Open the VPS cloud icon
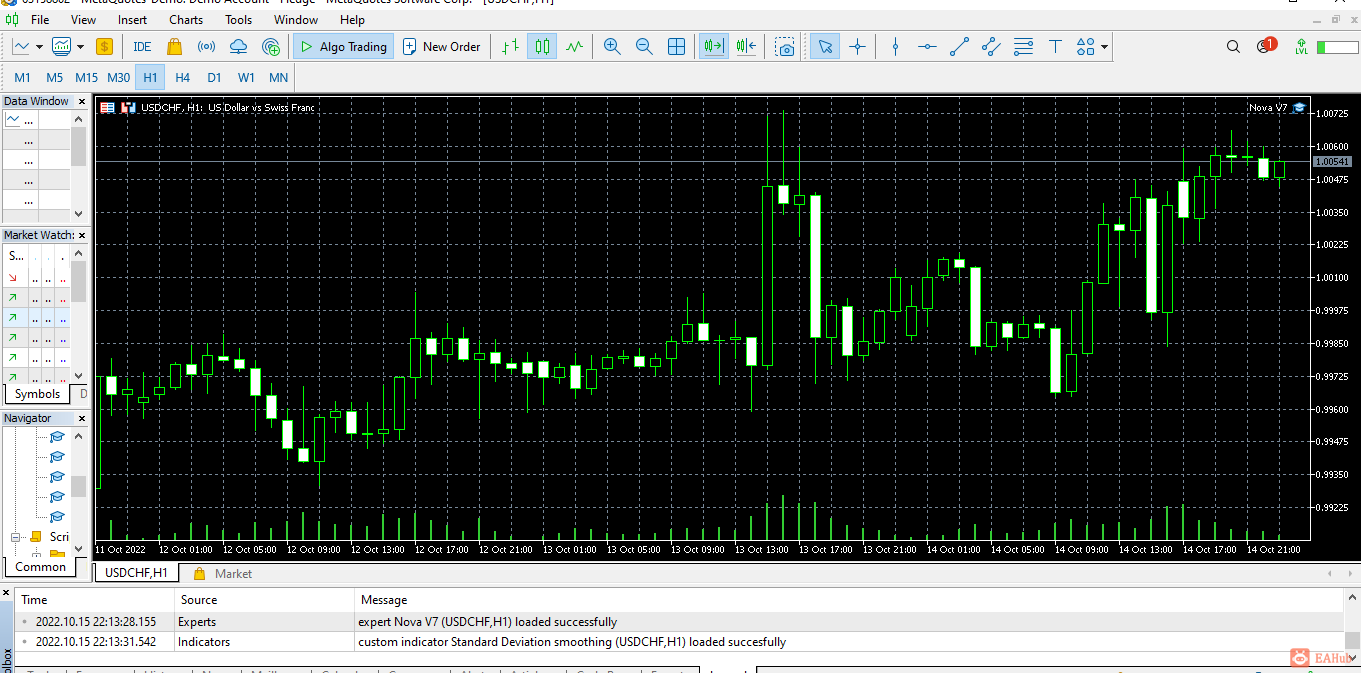This screenshot has height=673, width=1361. 238,46
